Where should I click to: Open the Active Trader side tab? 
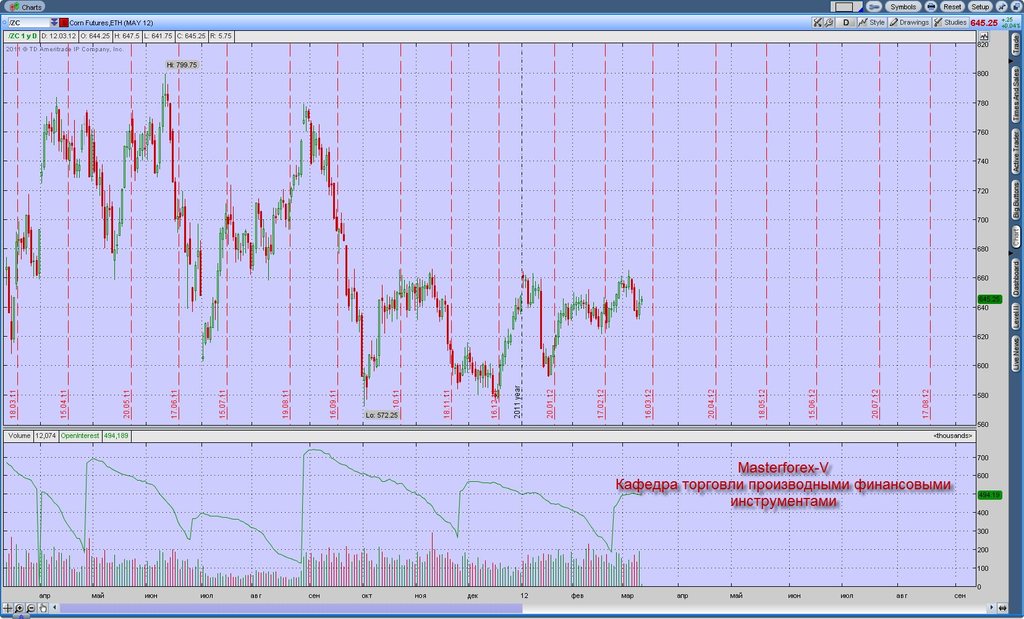click(1016, 151)
